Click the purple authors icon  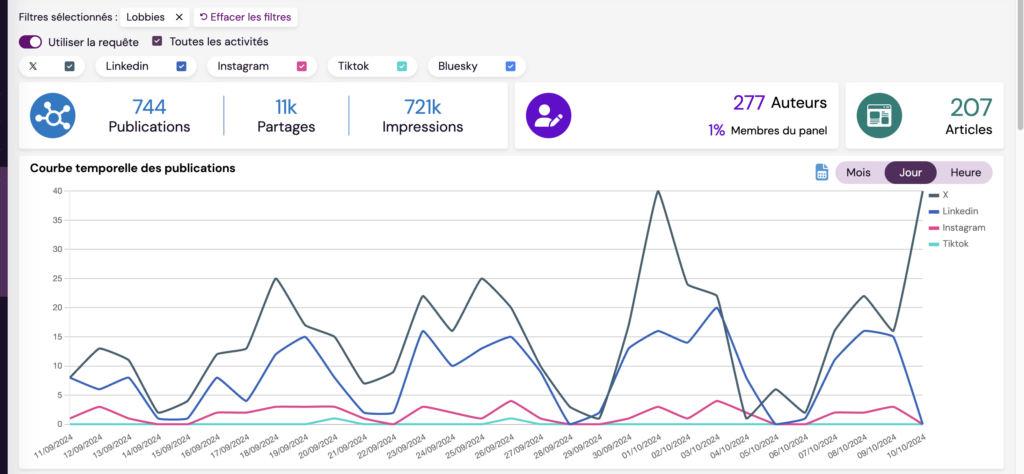point(548,115)
